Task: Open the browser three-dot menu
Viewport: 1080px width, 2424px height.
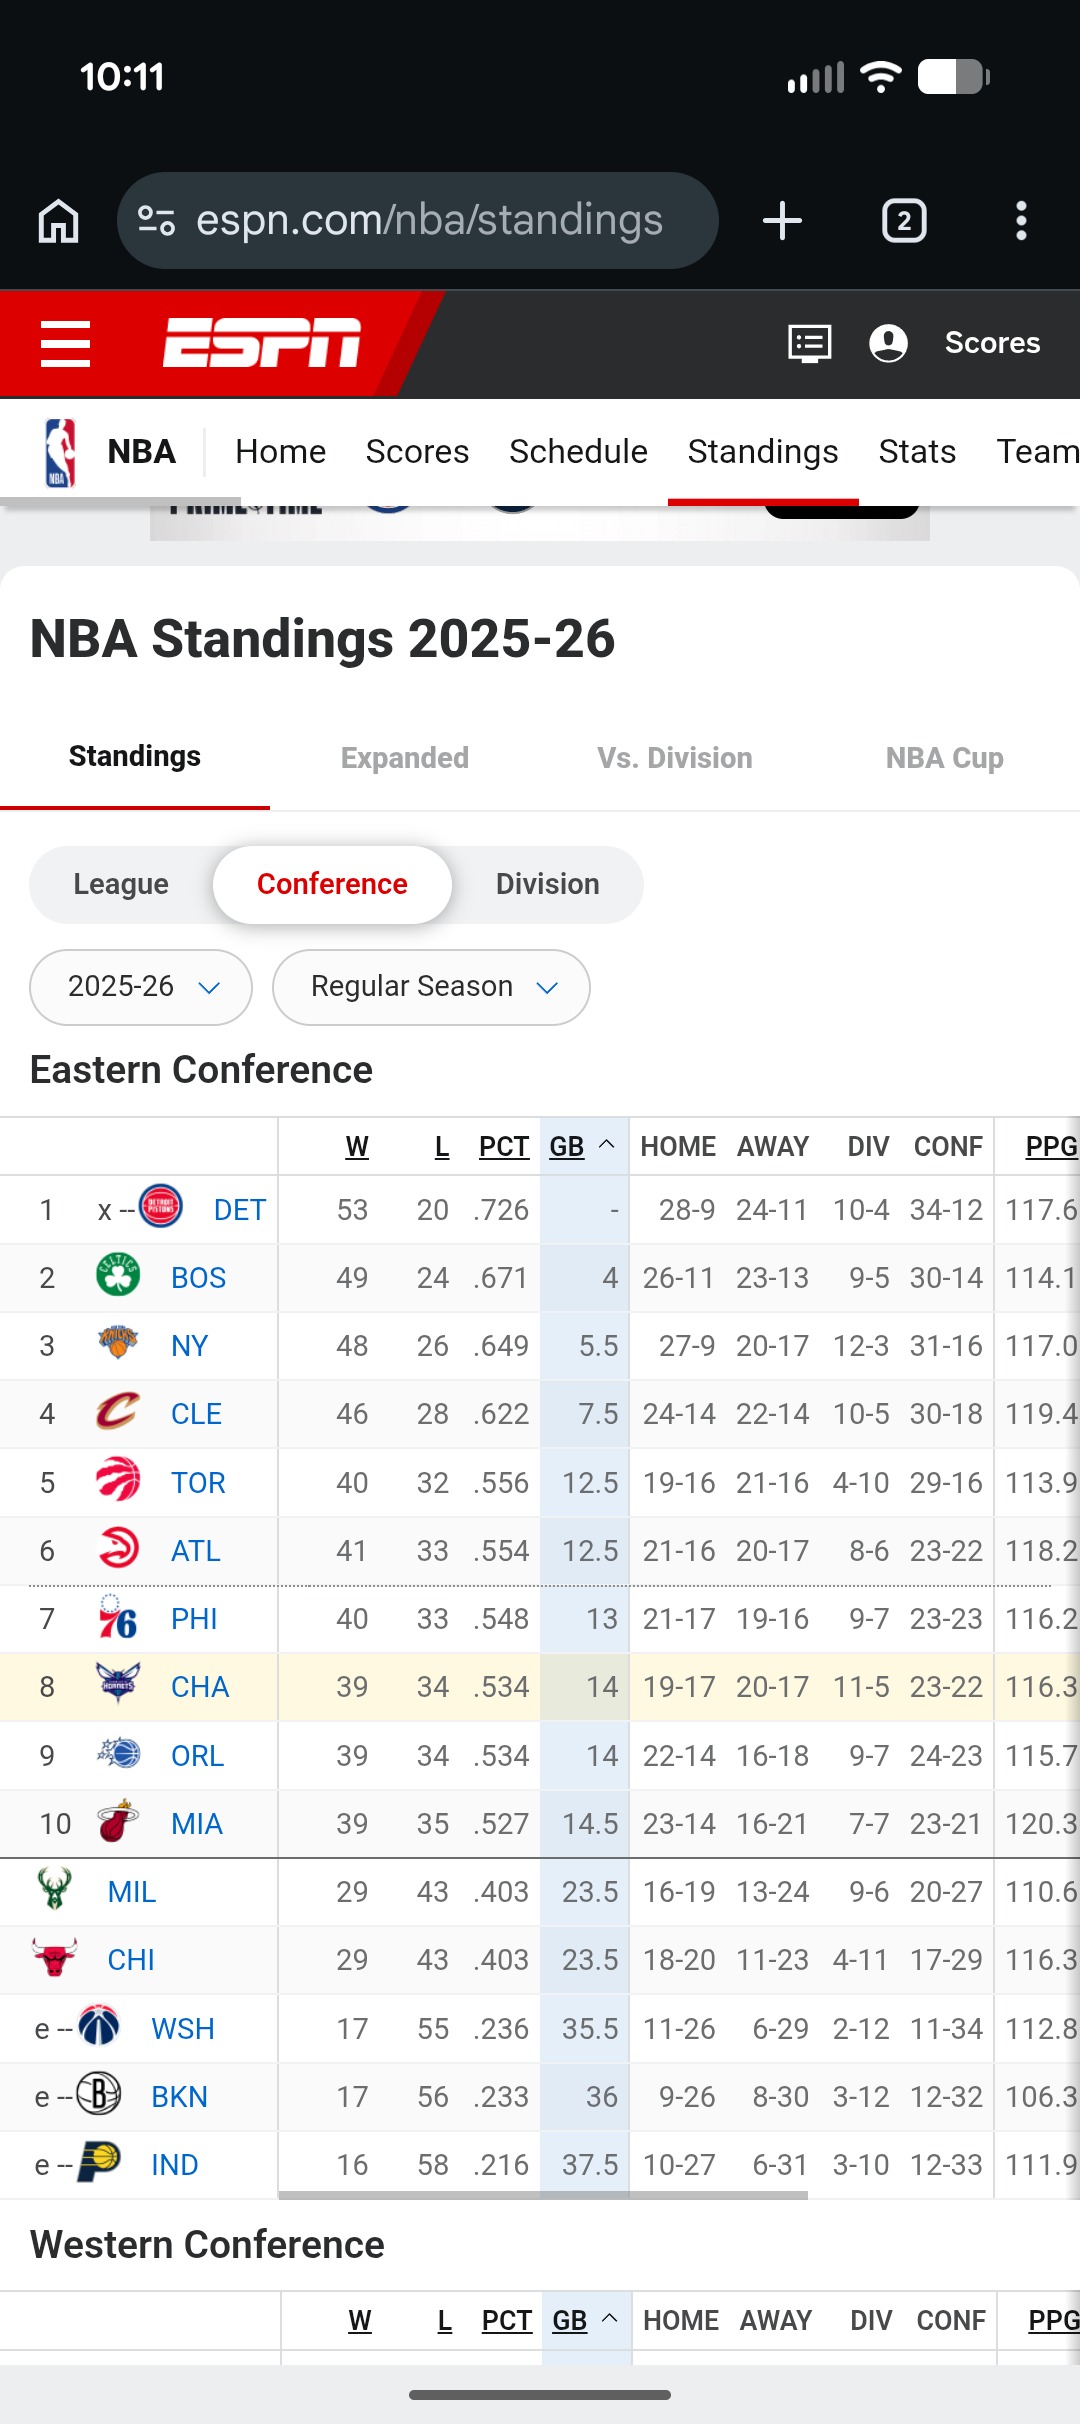Action: [1021, 221]
